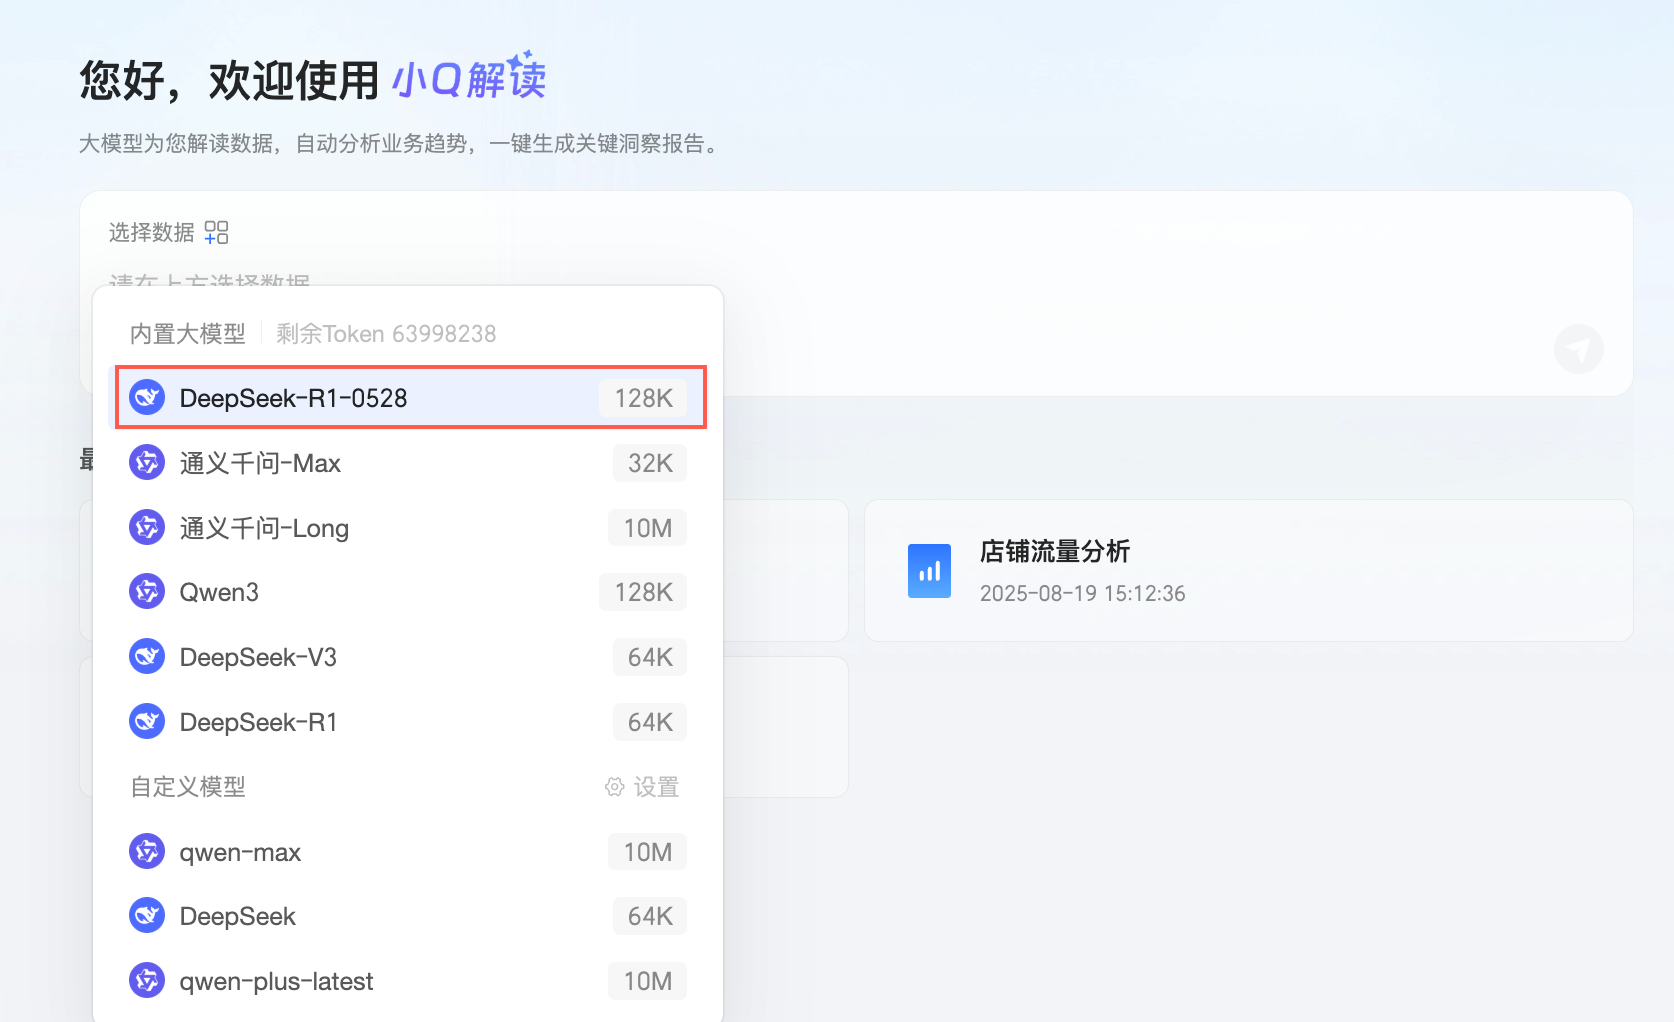Pick the custom DeepSeek model
This screenshot has width=1674, height=1022.
[x=408, y=916]
